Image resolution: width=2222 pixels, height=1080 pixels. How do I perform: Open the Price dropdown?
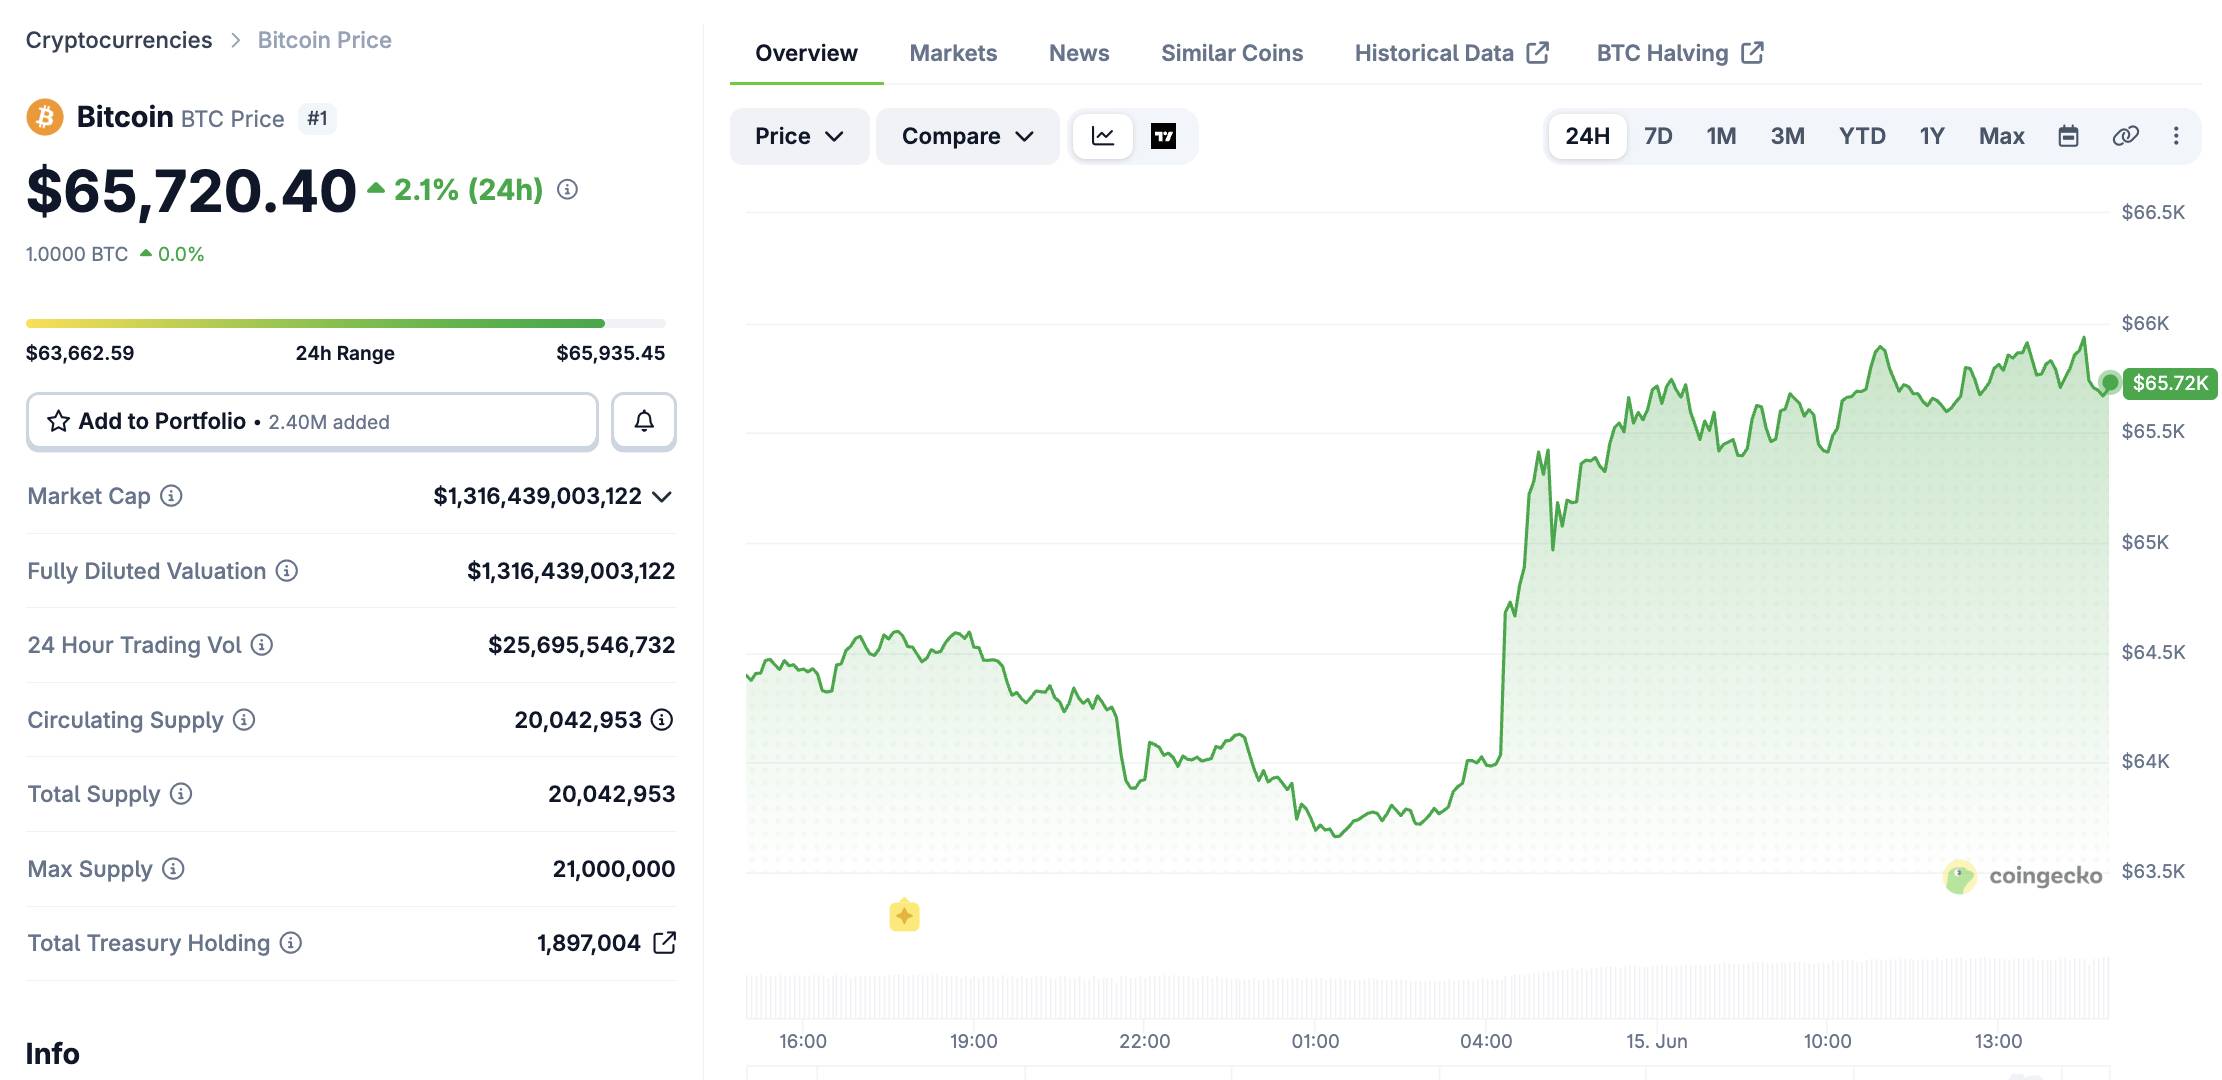pos(799,136)
